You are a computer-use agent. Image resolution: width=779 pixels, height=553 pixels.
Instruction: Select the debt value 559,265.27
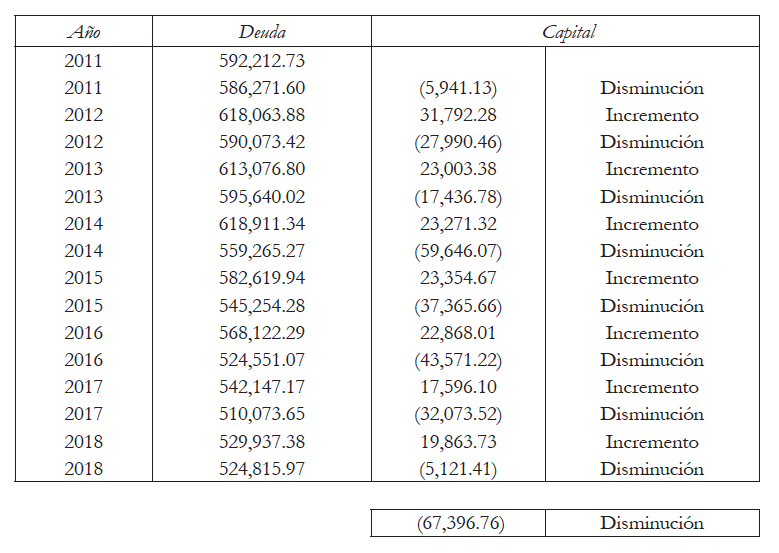point(262,251)
